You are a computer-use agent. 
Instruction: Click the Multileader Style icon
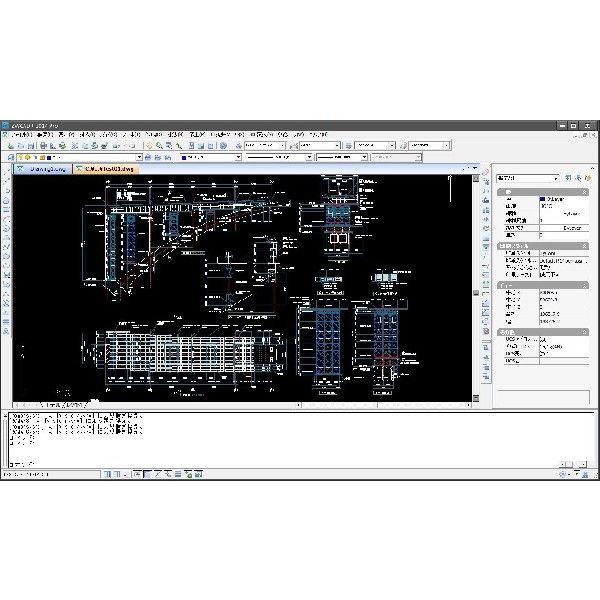tap(403, 146)
